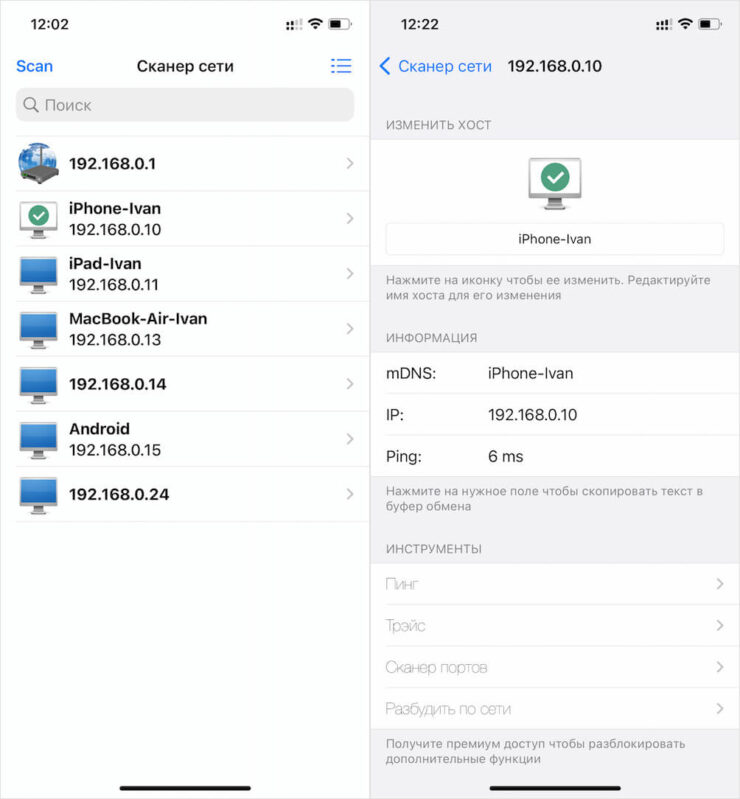Tap the list view icon in header
Viewport: 740px width, 799px height.
(x=341, y=66)
